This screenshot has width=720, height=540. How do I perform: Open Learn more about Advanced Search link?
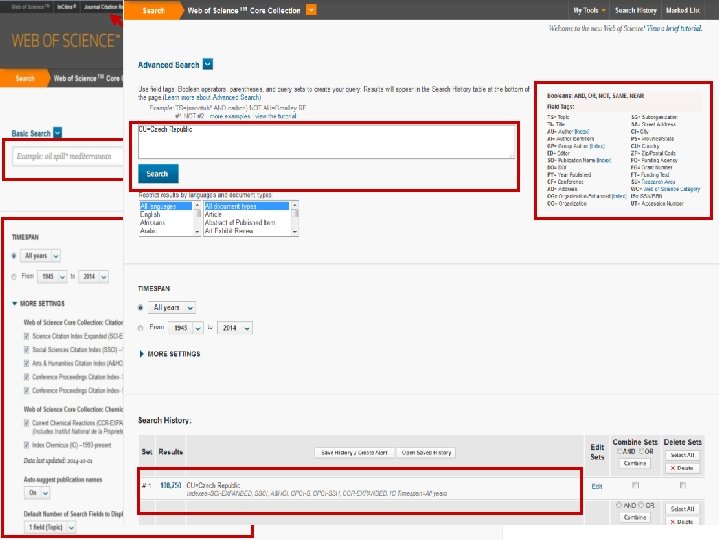point(214,97)
